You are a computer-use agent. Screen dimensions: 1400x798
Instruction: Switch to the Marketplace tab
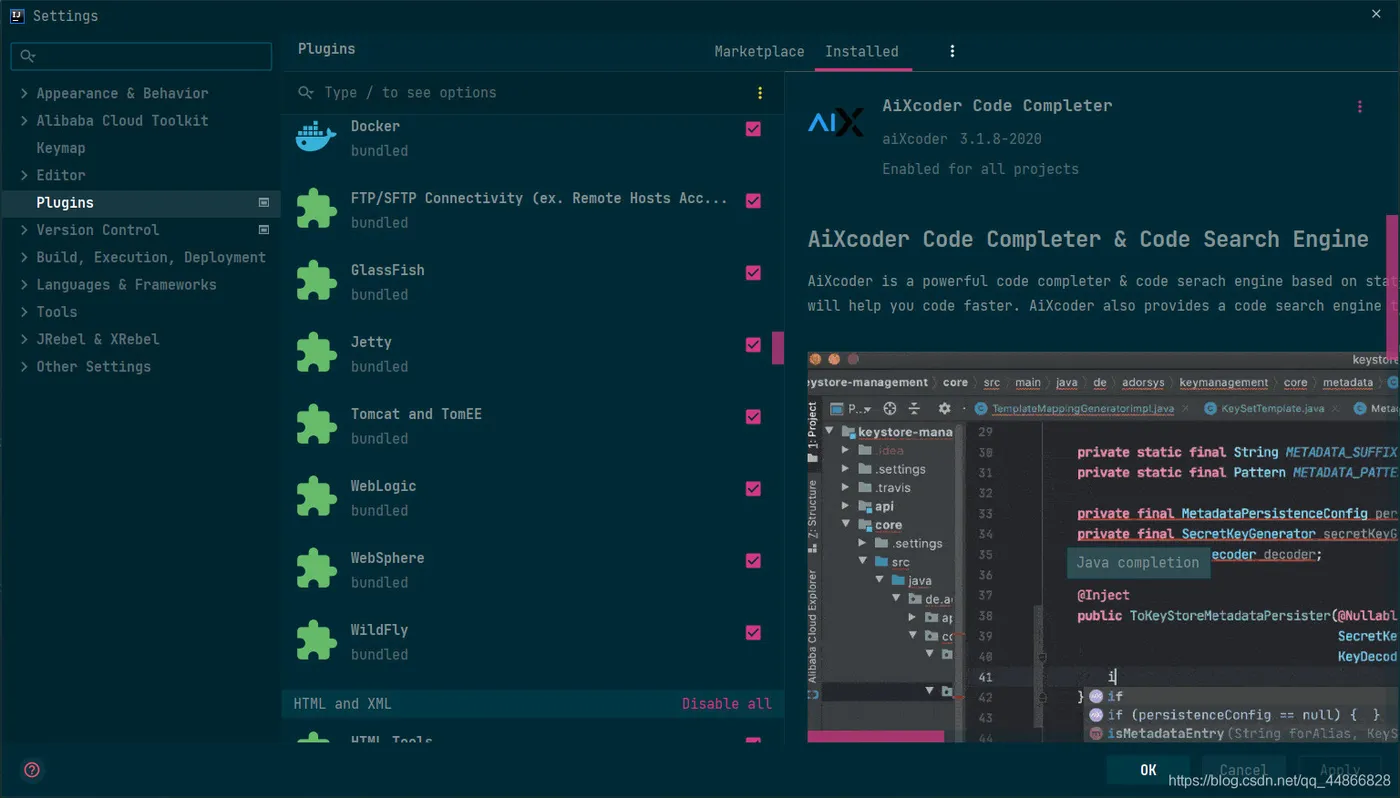click(x=759, y=51)
